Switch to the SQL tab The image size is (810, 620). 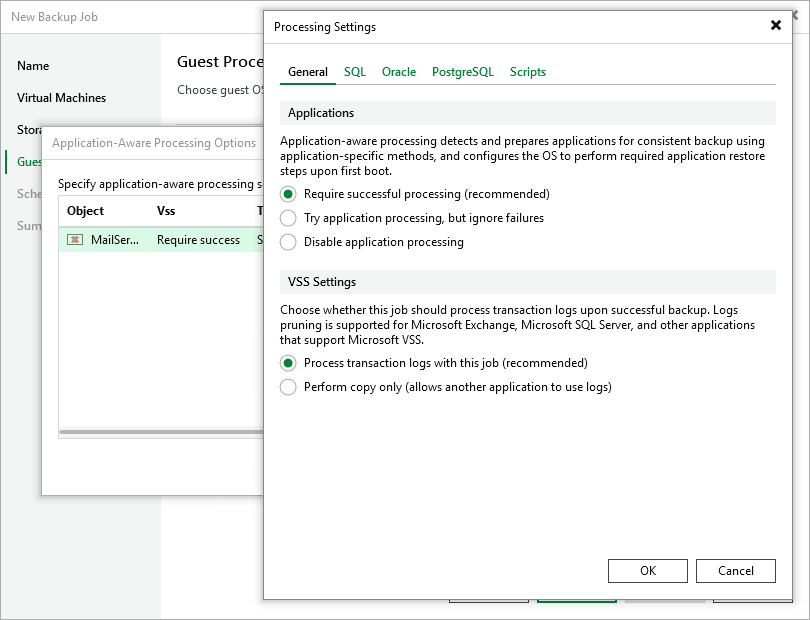coord(355,72)
